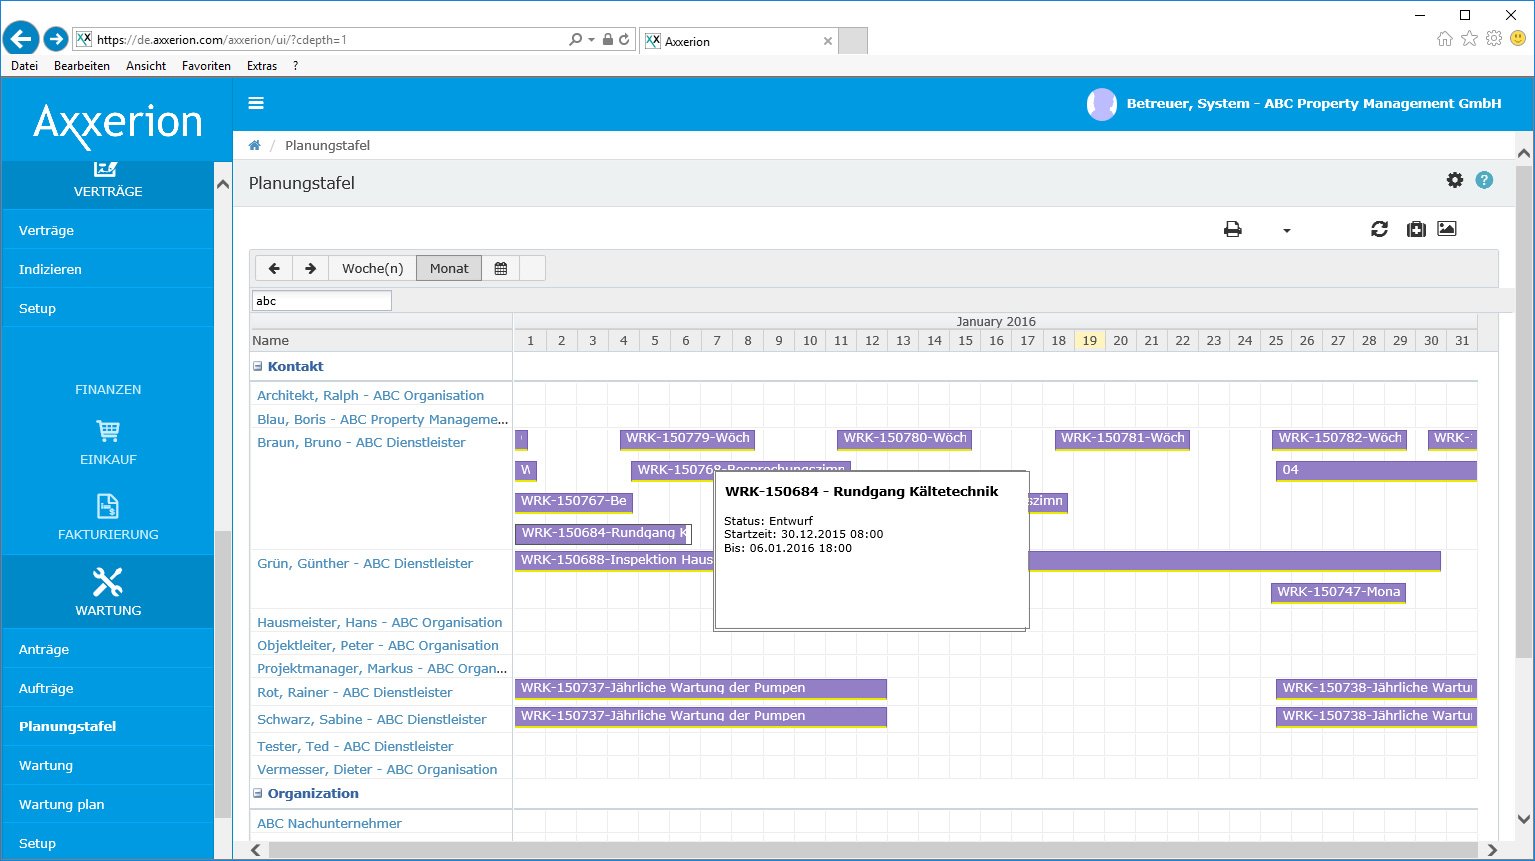Select the Axxerion browser tab
Viewport: 1535px width, 861px height.
click(738, 41)
